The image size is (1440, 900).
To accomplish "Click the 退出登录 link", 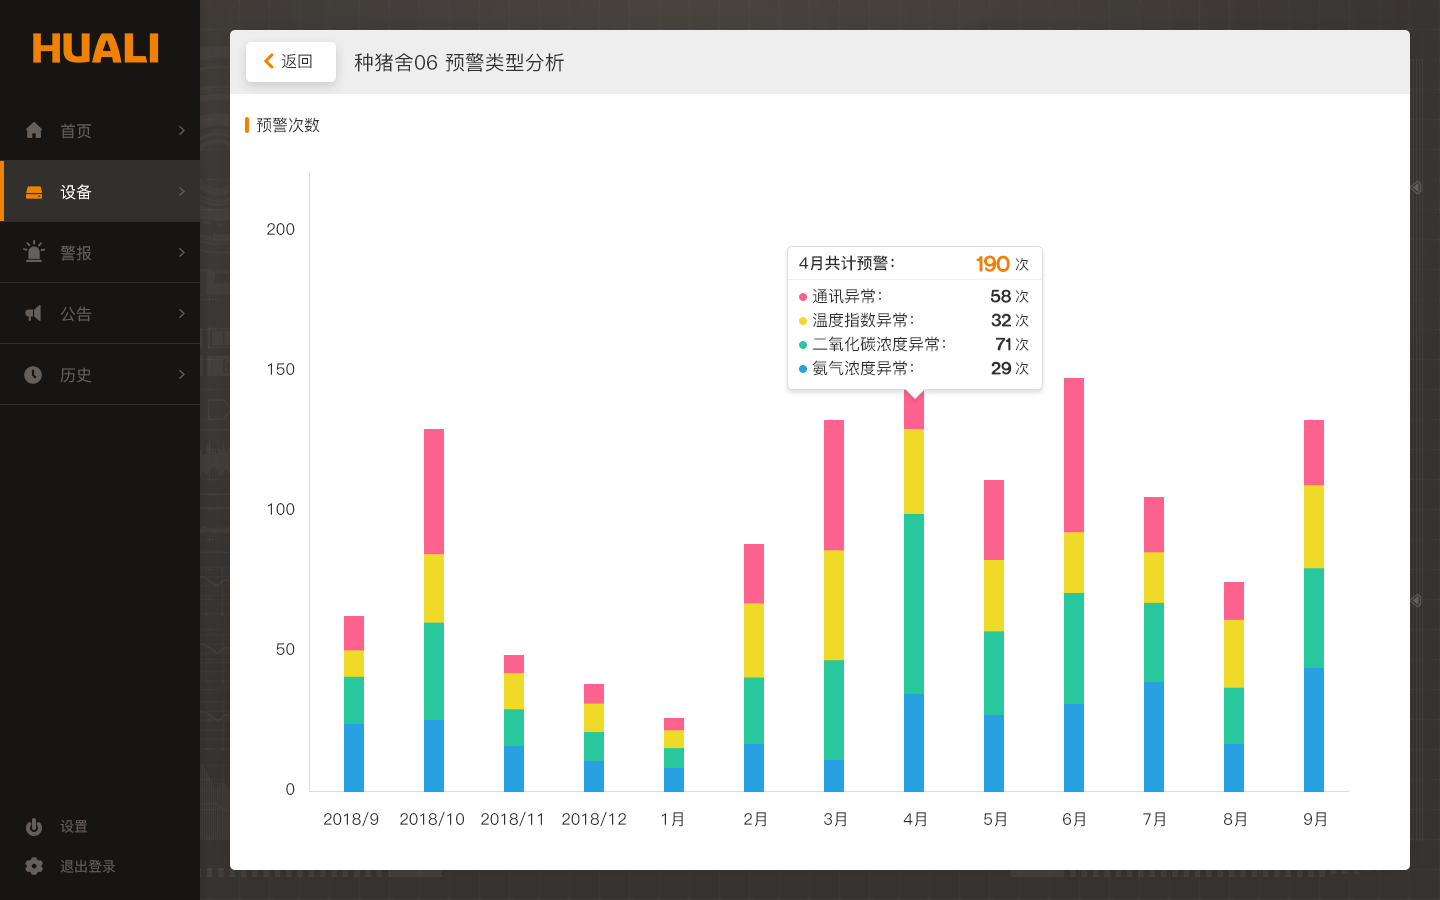I will coord(88,866).
